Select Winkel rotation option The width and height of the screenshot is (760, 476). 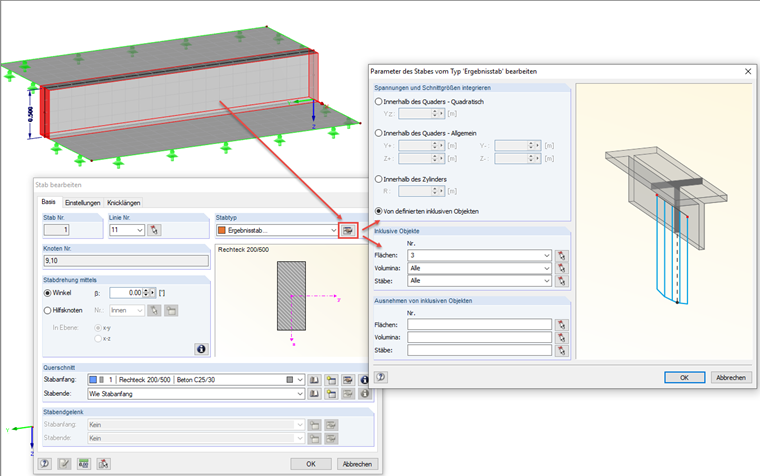(x=48, y=293)
